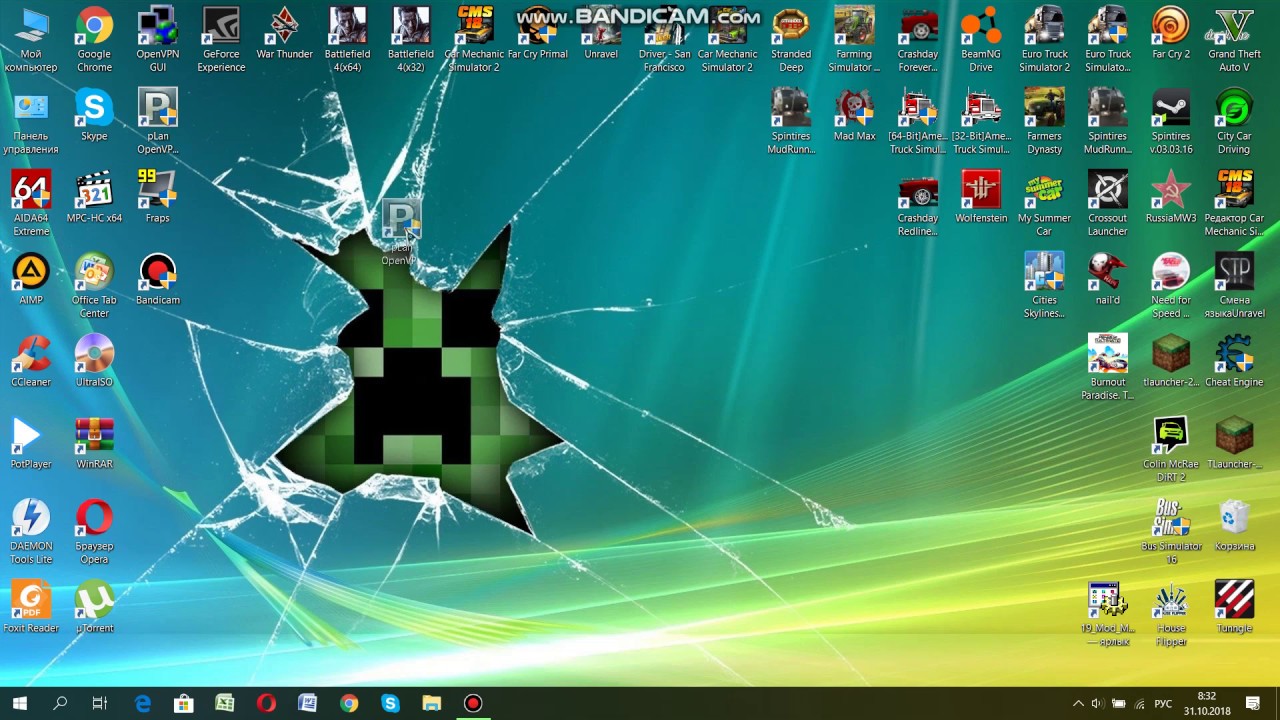Select the Colin McRae DiRT 2 icon
The height and width of the screenshot is (720, 1280).
click(x=1171, y=448)
